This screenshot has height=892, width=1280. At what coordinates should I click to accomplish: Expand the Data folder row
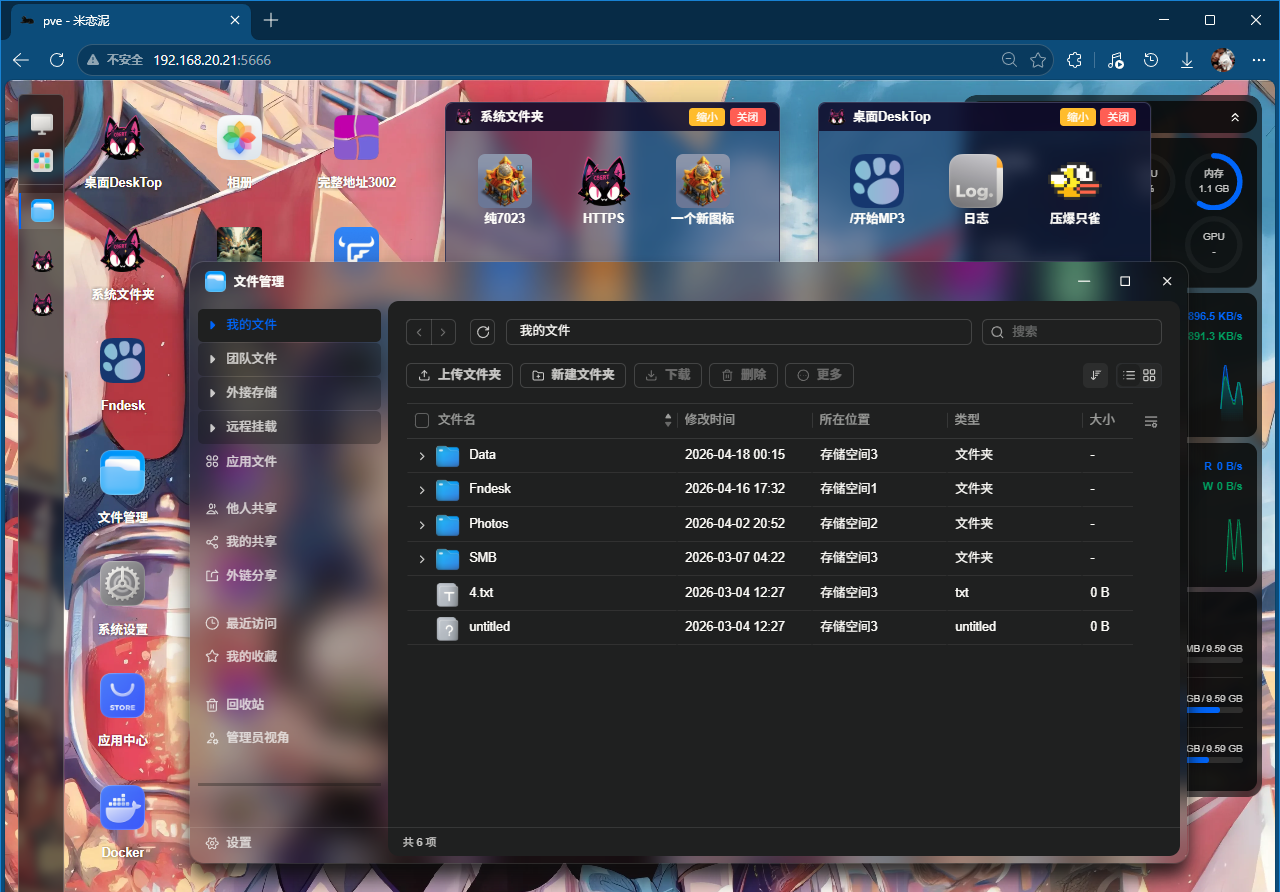[420, 455]
